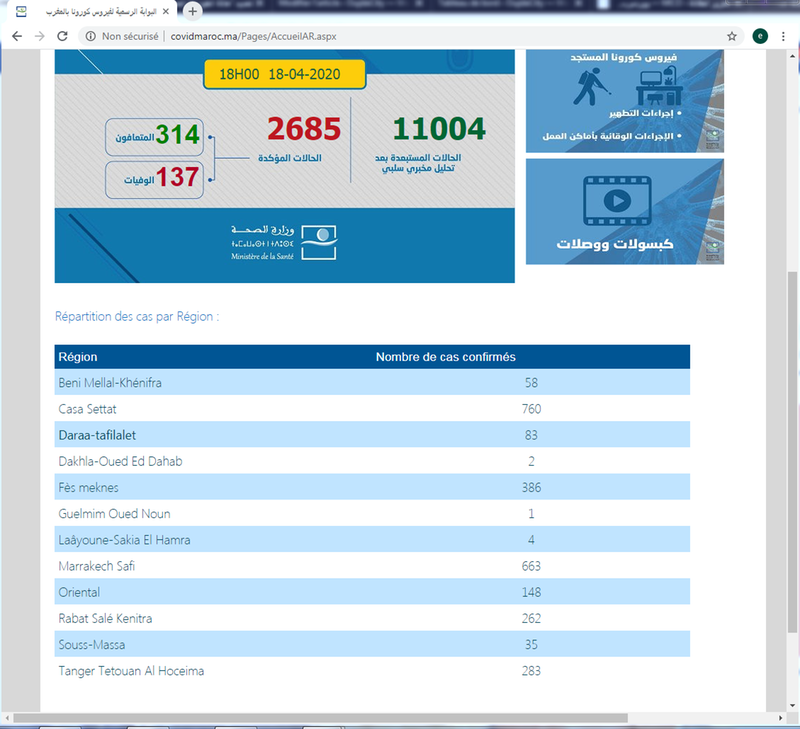
Task: Open a new tab with the plus button
Action: pos(192,11)
